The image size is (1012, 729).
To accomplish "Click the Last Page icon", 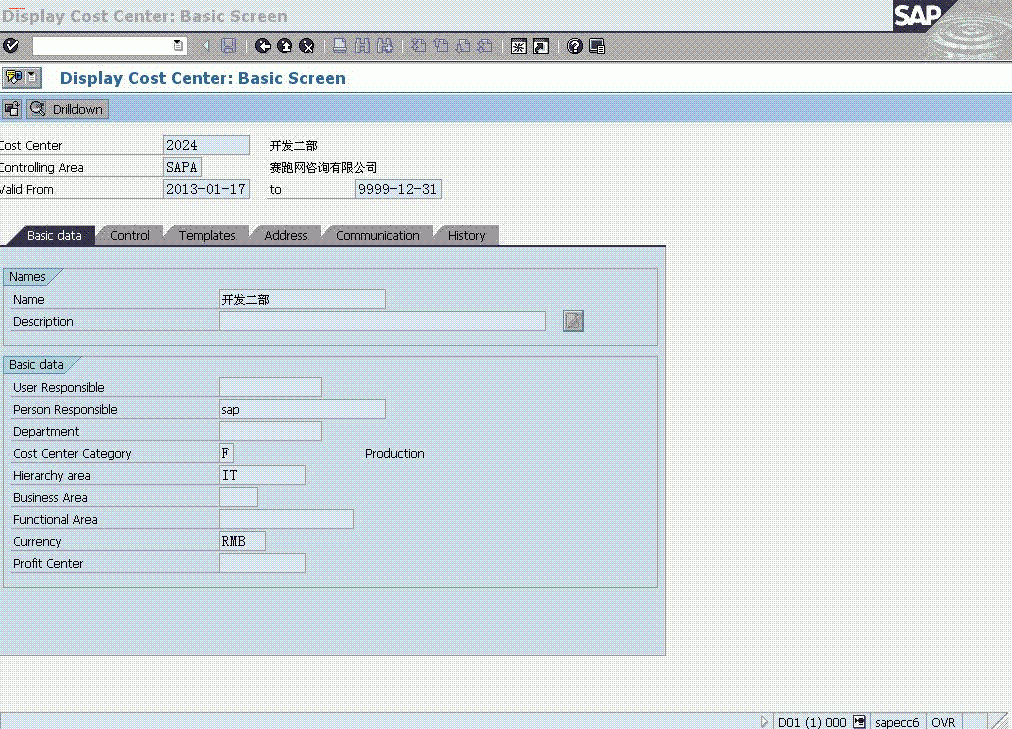I will click(485, 46).
